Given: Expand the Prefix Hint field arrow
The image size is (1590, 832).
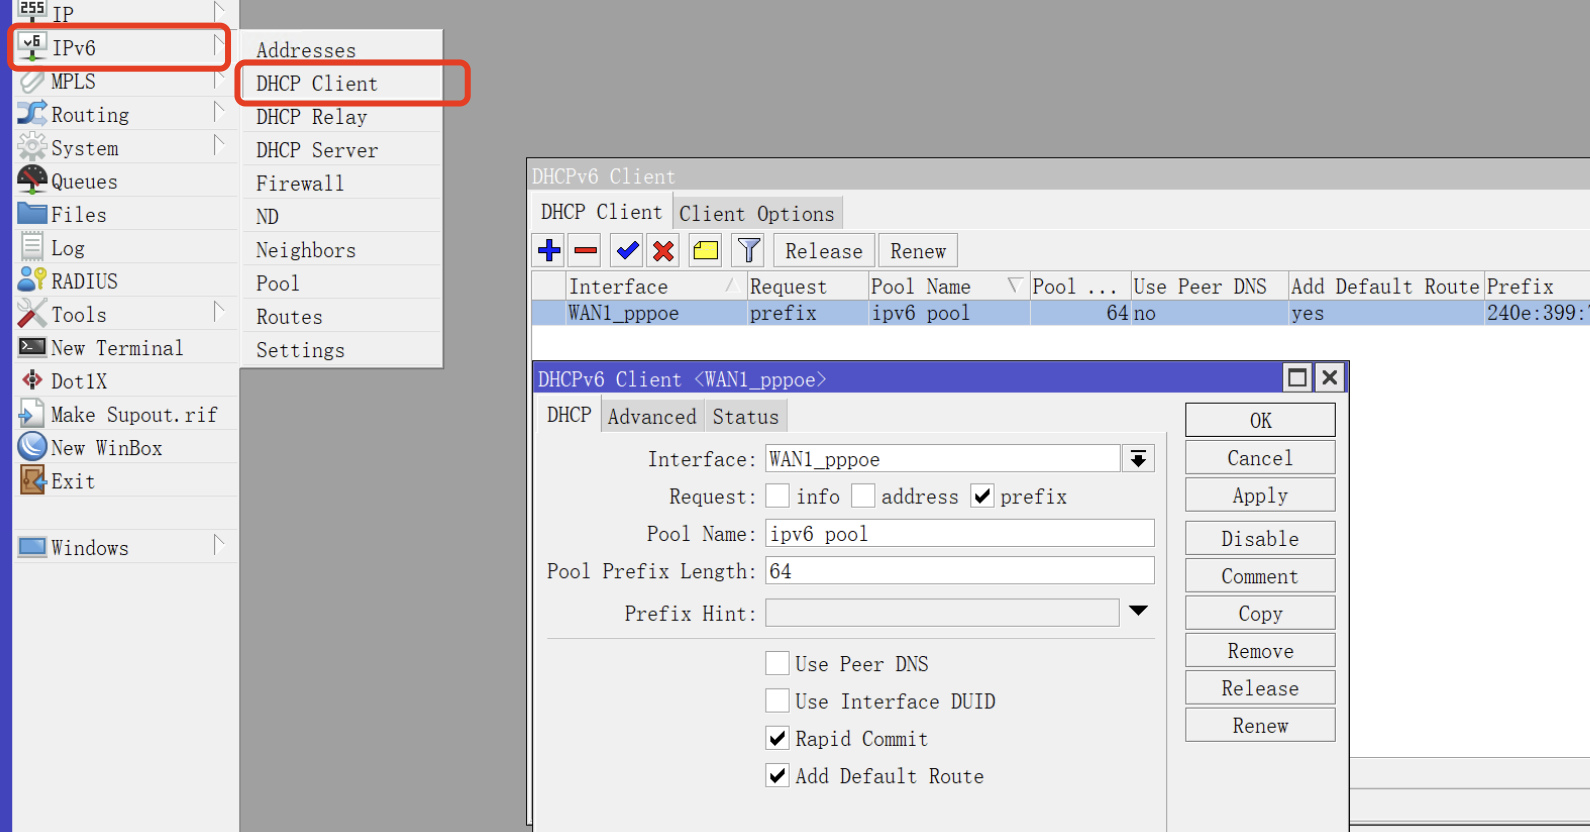Looking at the screenshot, I should [1138, 611].
